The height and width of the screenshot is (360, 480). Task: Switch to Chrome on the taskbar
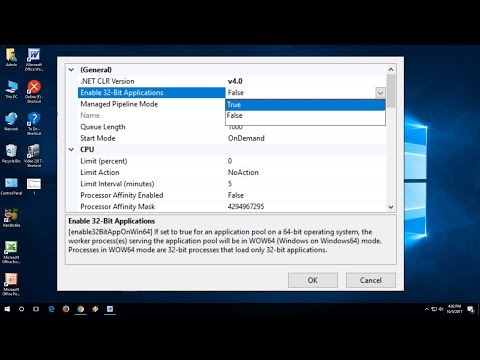coord(81,309)
